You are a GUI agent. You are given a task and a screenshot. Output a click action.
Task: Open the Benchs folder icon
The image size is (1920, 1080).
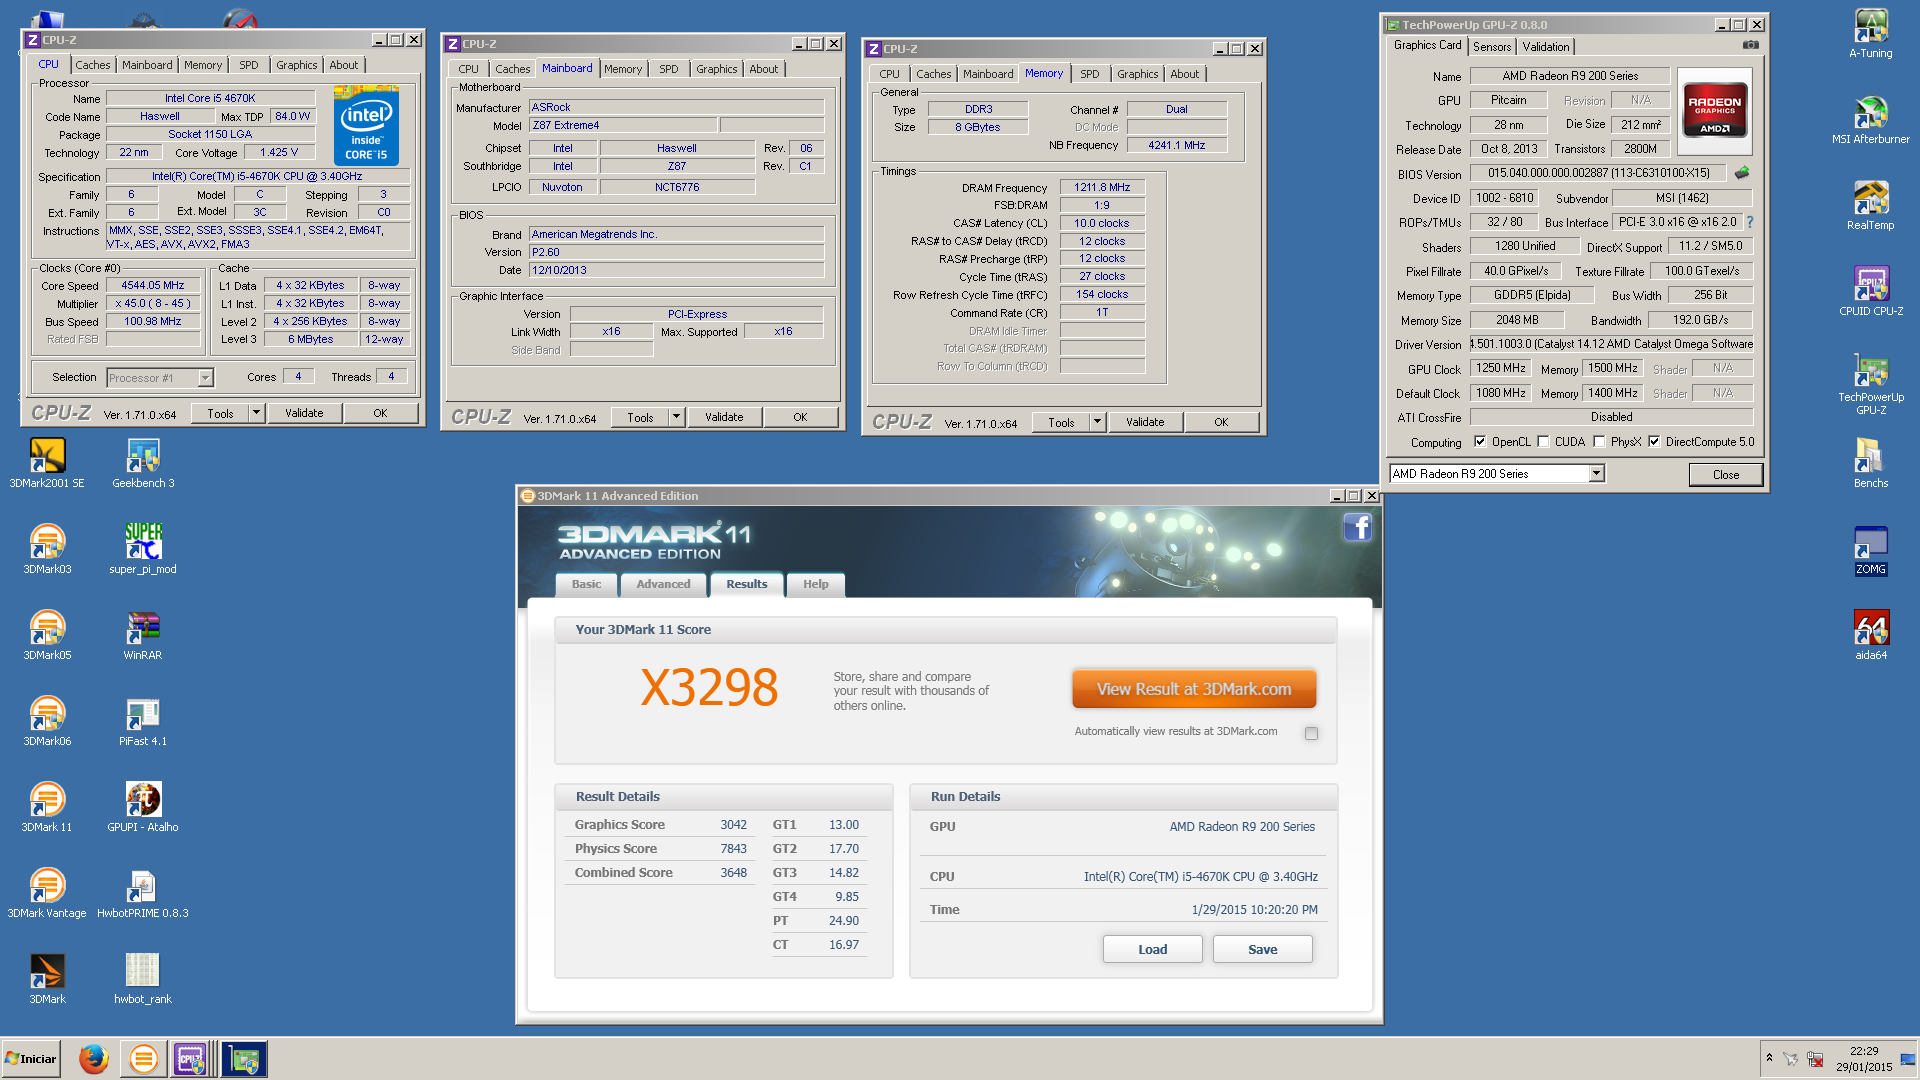pyautogui.click(x=1871, y=463)
